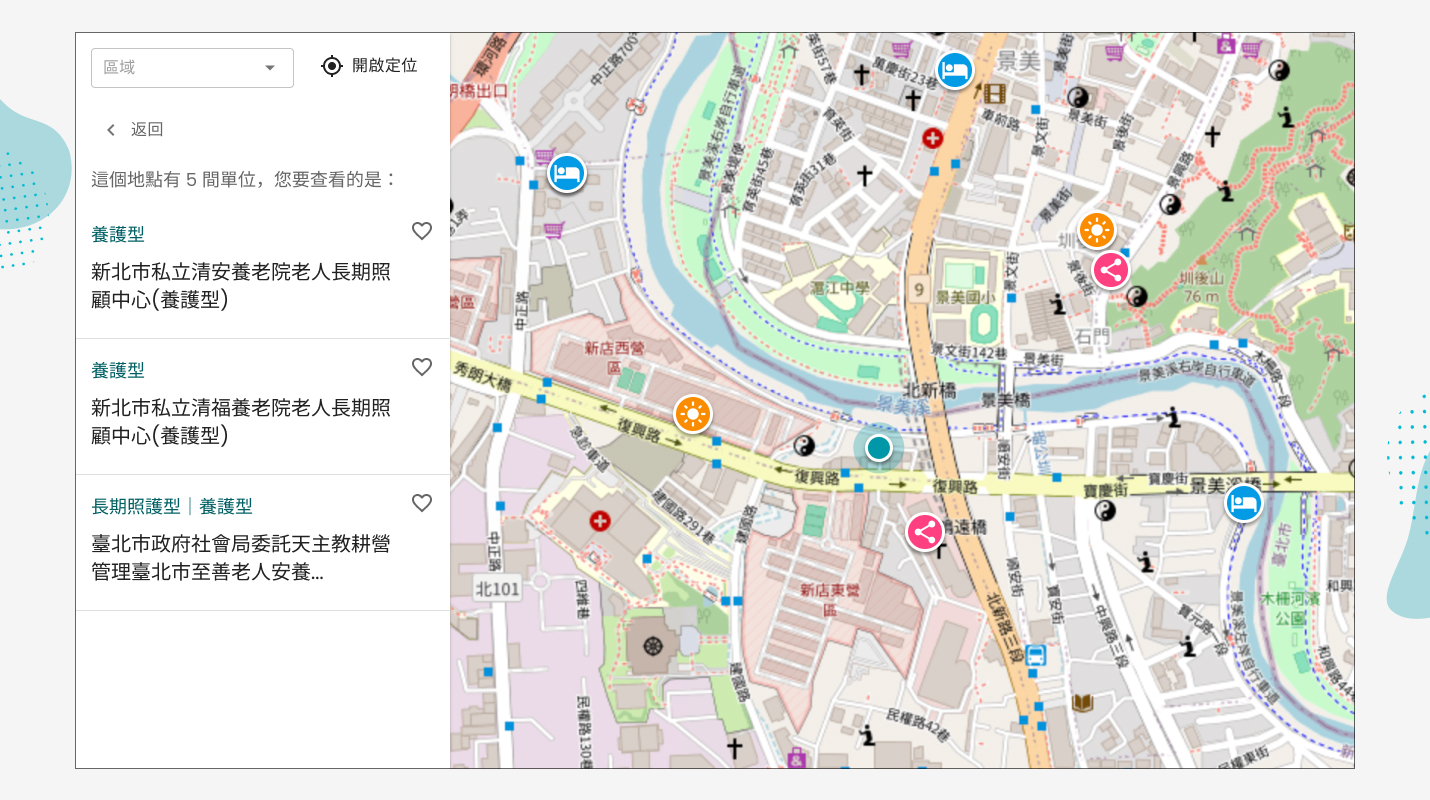Click the orange sun marker on 復興路
Image resolution: width=1430 pixels, height=800 pixels.
(x=692, y=413)
